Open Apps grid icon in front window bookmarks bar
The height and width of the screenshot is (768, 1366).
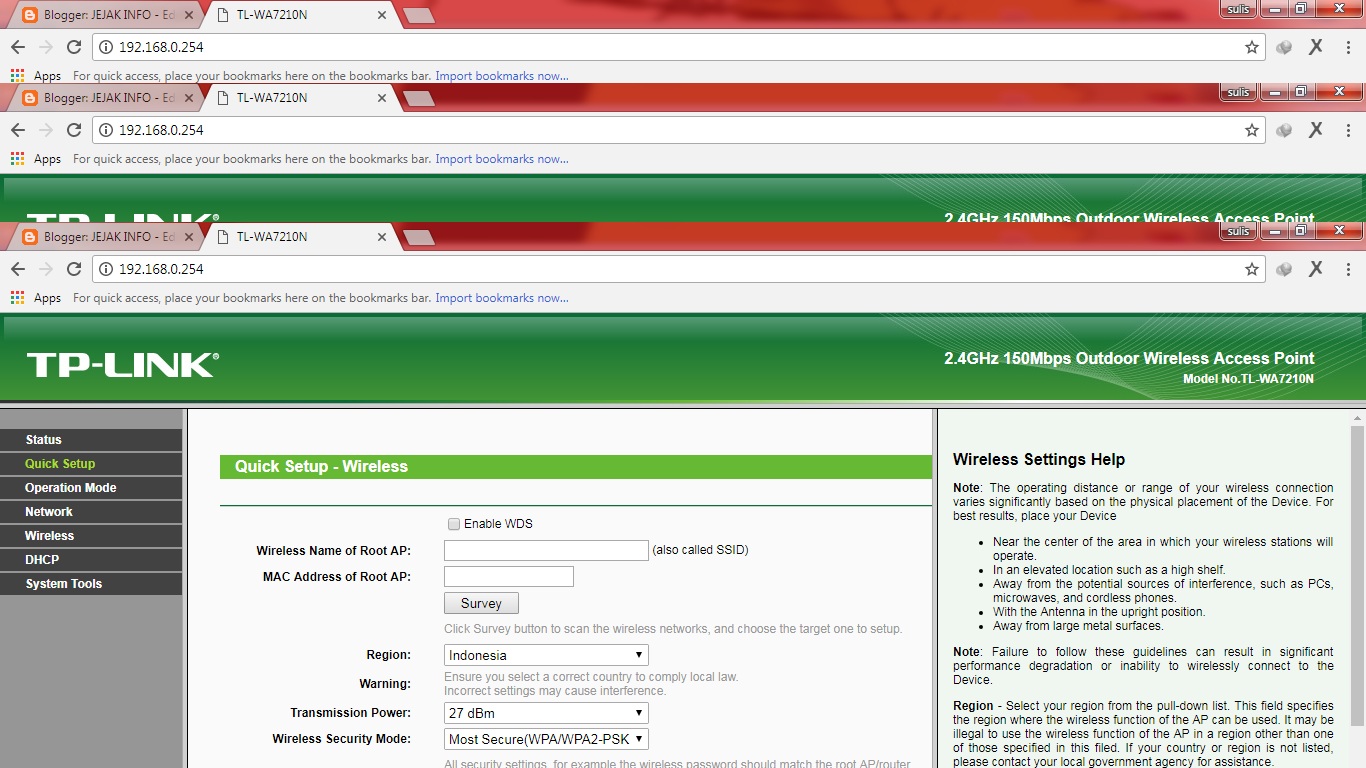point(17,298)
